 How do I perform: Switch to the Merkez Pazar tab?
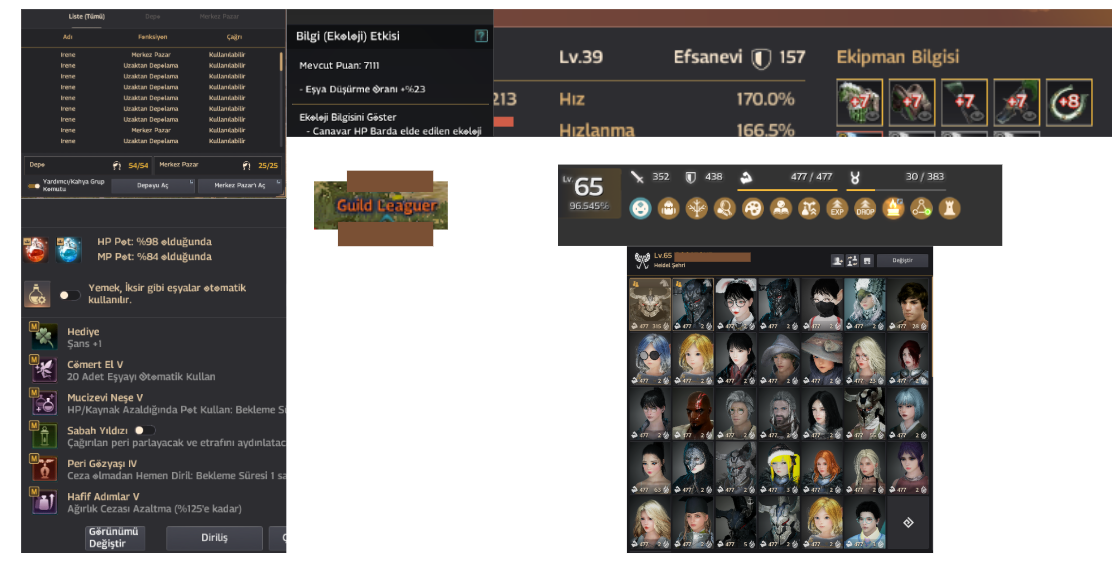219,16
